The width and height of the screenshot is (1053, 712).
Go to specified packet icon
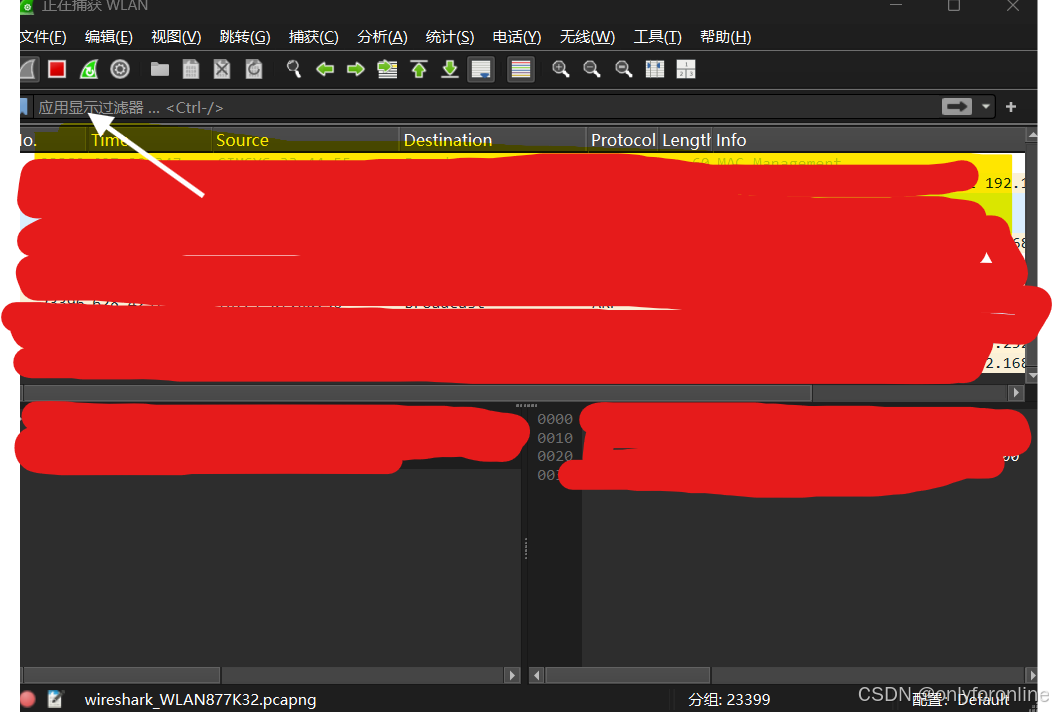click(387, 69)
